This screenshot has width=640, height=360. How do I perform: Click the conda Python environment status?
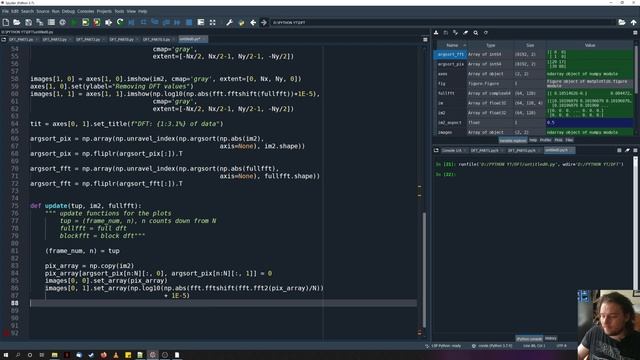492,346
